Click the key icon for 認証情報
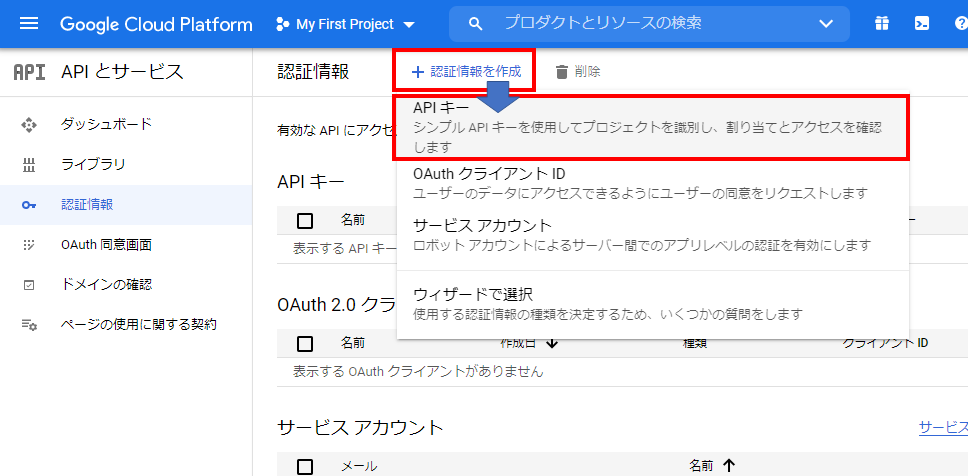This screenshot has width=968, height=476. (29, 204)
